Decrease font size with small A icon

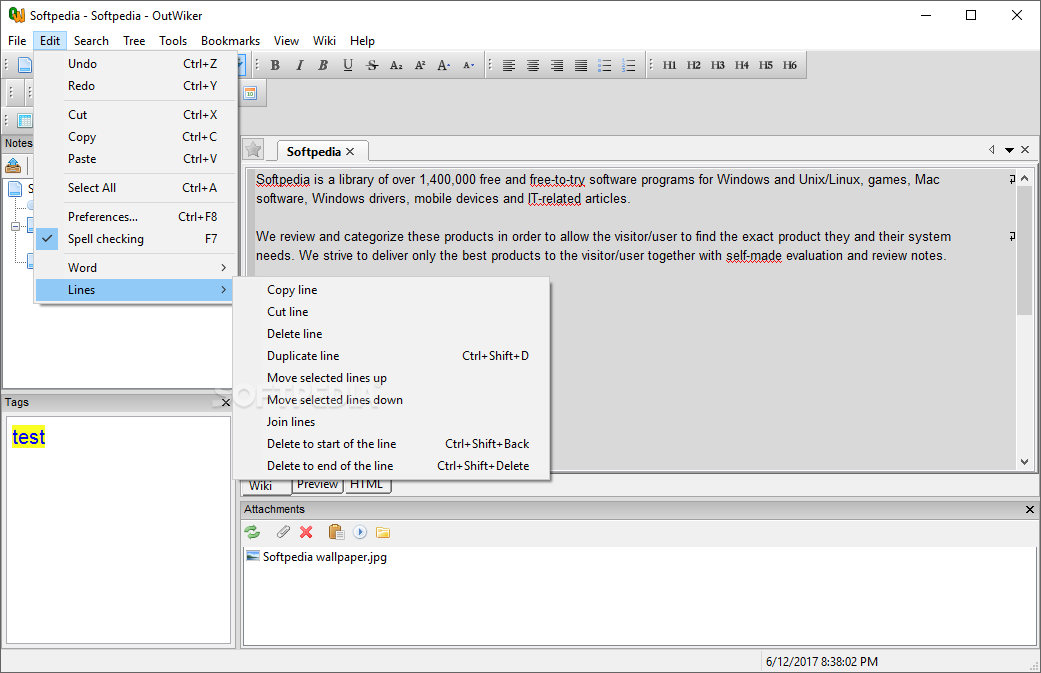point(468,65)
